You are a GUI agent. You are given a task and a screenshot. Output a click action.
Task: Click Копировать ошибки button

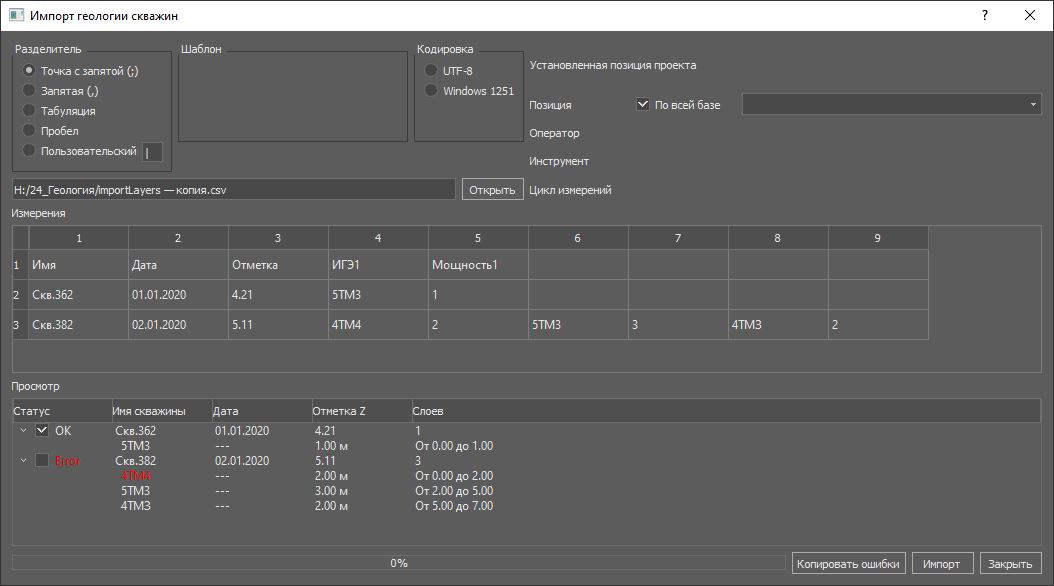[x=849, y=564]
